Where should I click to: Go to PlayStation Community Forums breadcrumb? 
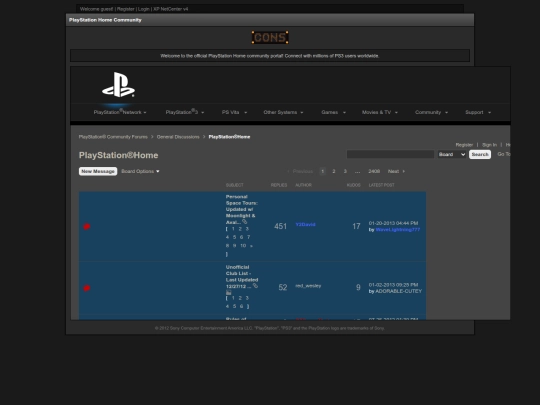[113, 137]
